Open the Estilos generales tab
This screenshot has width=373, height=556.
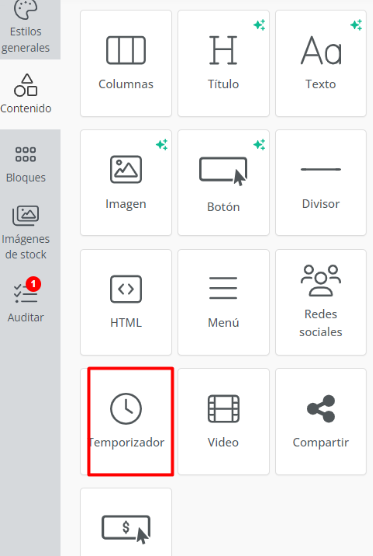pyautogui.click(x=26, y=29)
